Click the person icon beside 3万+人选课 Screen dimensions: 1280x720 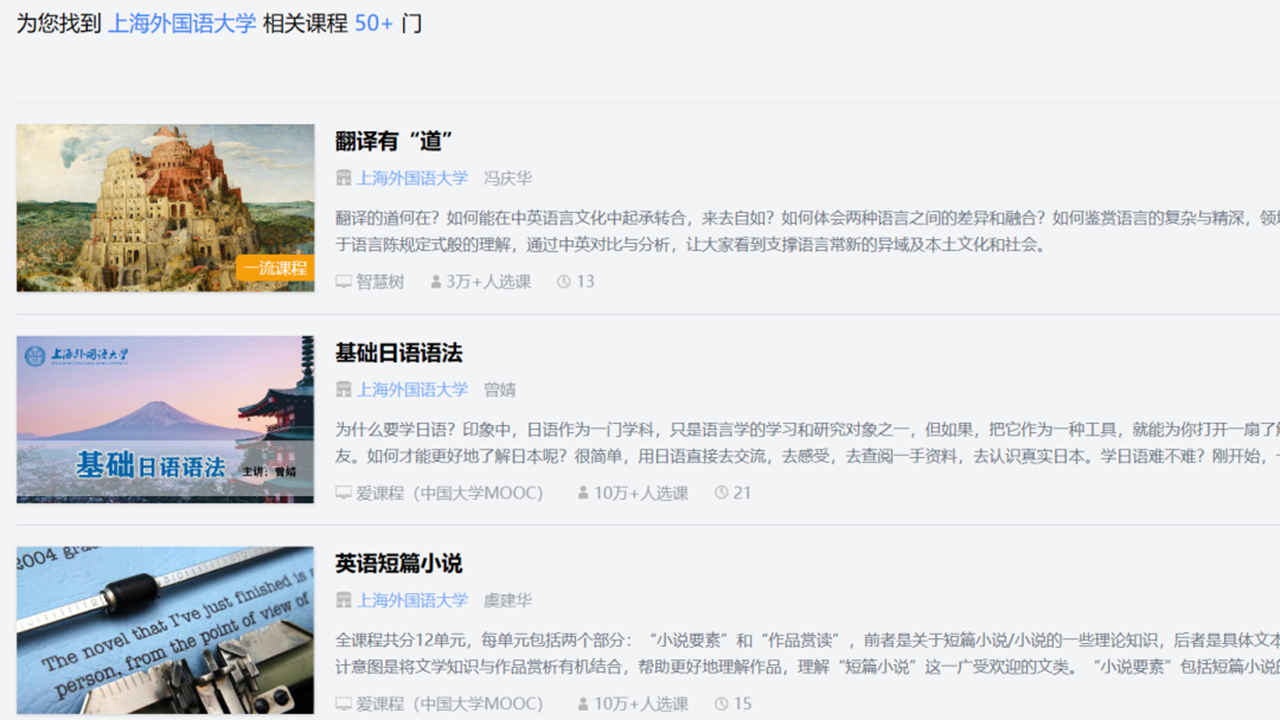click(436, 282)
